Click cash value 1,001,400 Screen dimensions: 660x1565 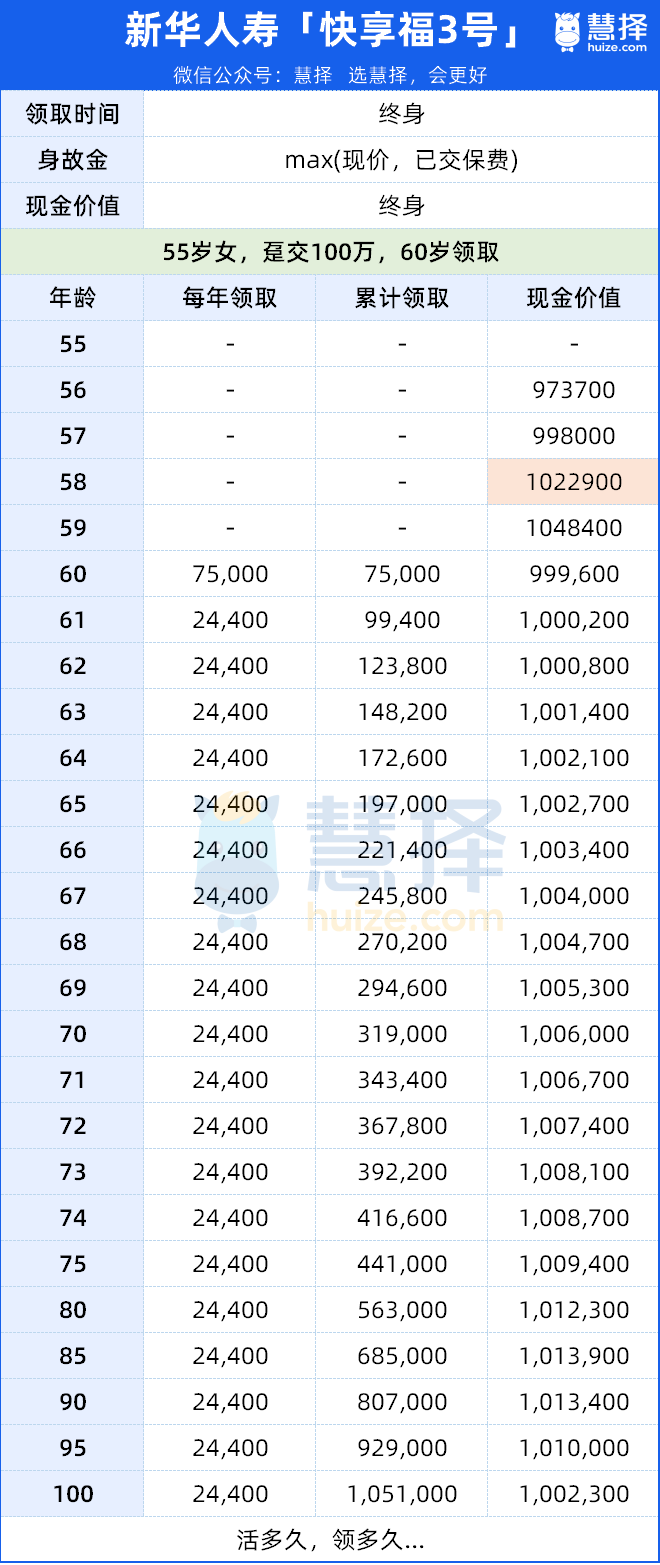coord(574,712)
